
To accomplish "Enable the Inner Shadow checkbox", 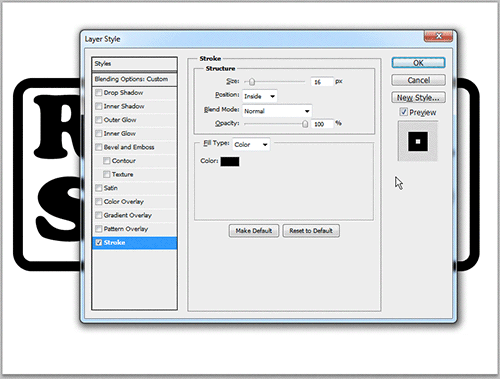I will click(99, 106).
